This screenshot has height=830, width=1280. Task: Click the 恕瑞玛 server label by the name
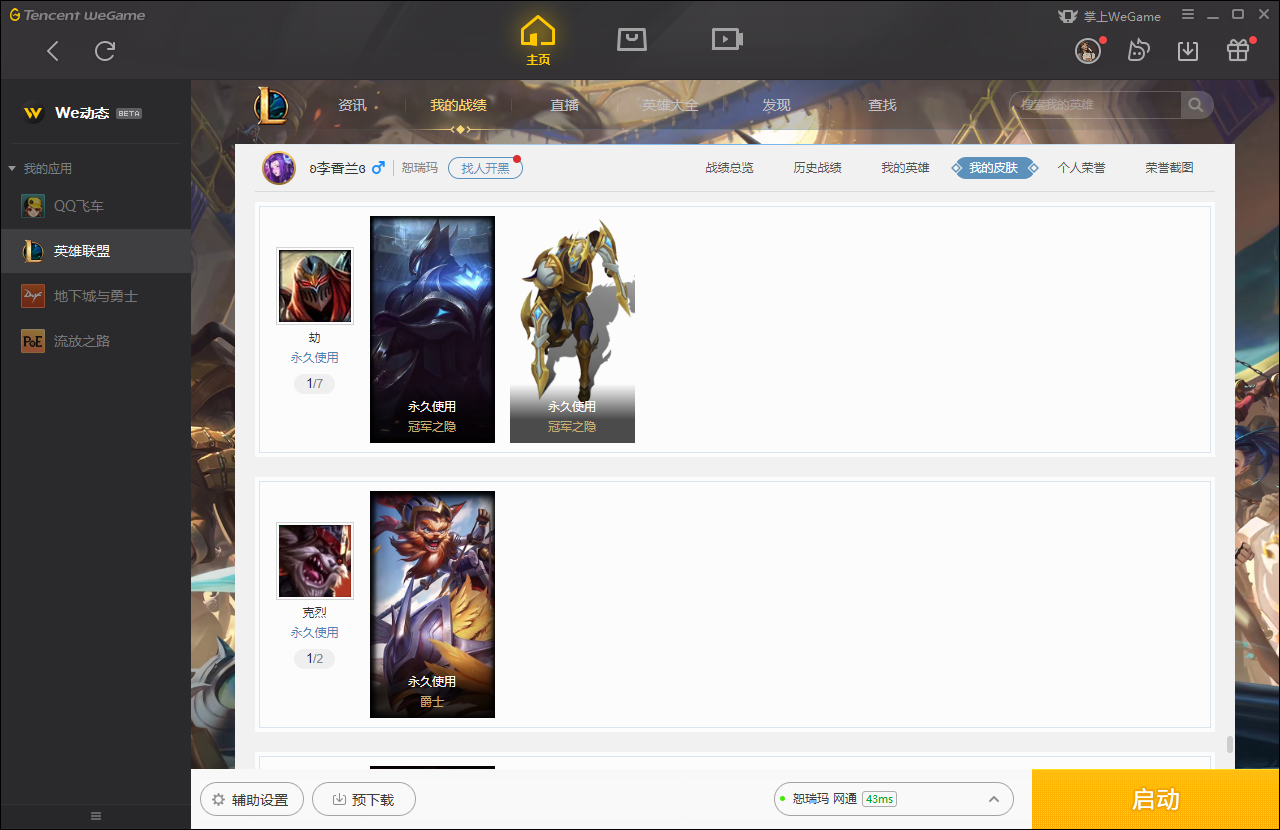pos(420,168)
